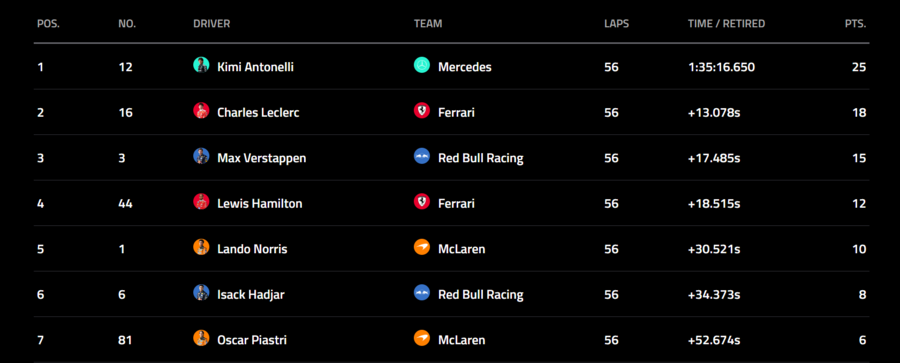This screenshot has height=363, width=900.
Task: Open Ferrari team link in Hamilton's row
Action: (x=456, y=204)
